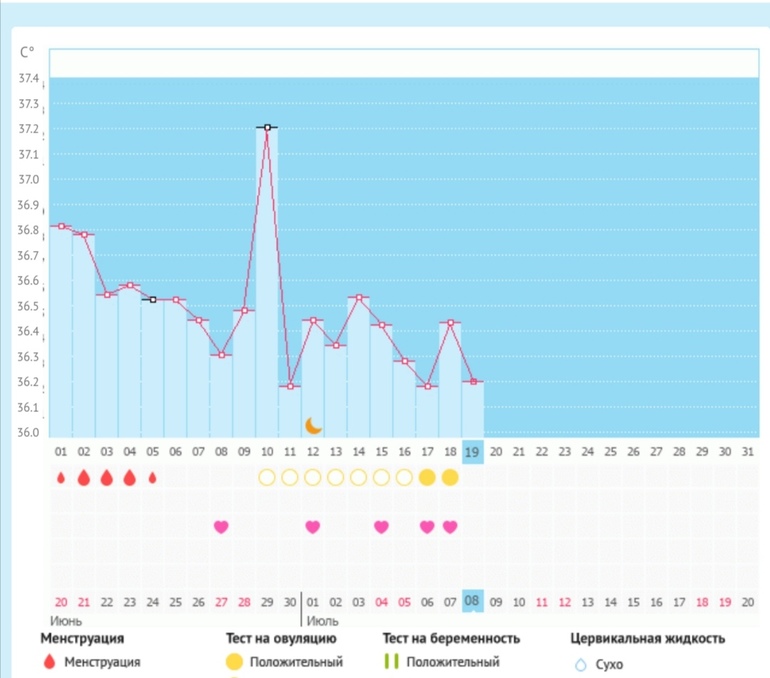Select the highlighted cycle day 19 label
This screenshot has width=770, height=678.
coord(473,452)
